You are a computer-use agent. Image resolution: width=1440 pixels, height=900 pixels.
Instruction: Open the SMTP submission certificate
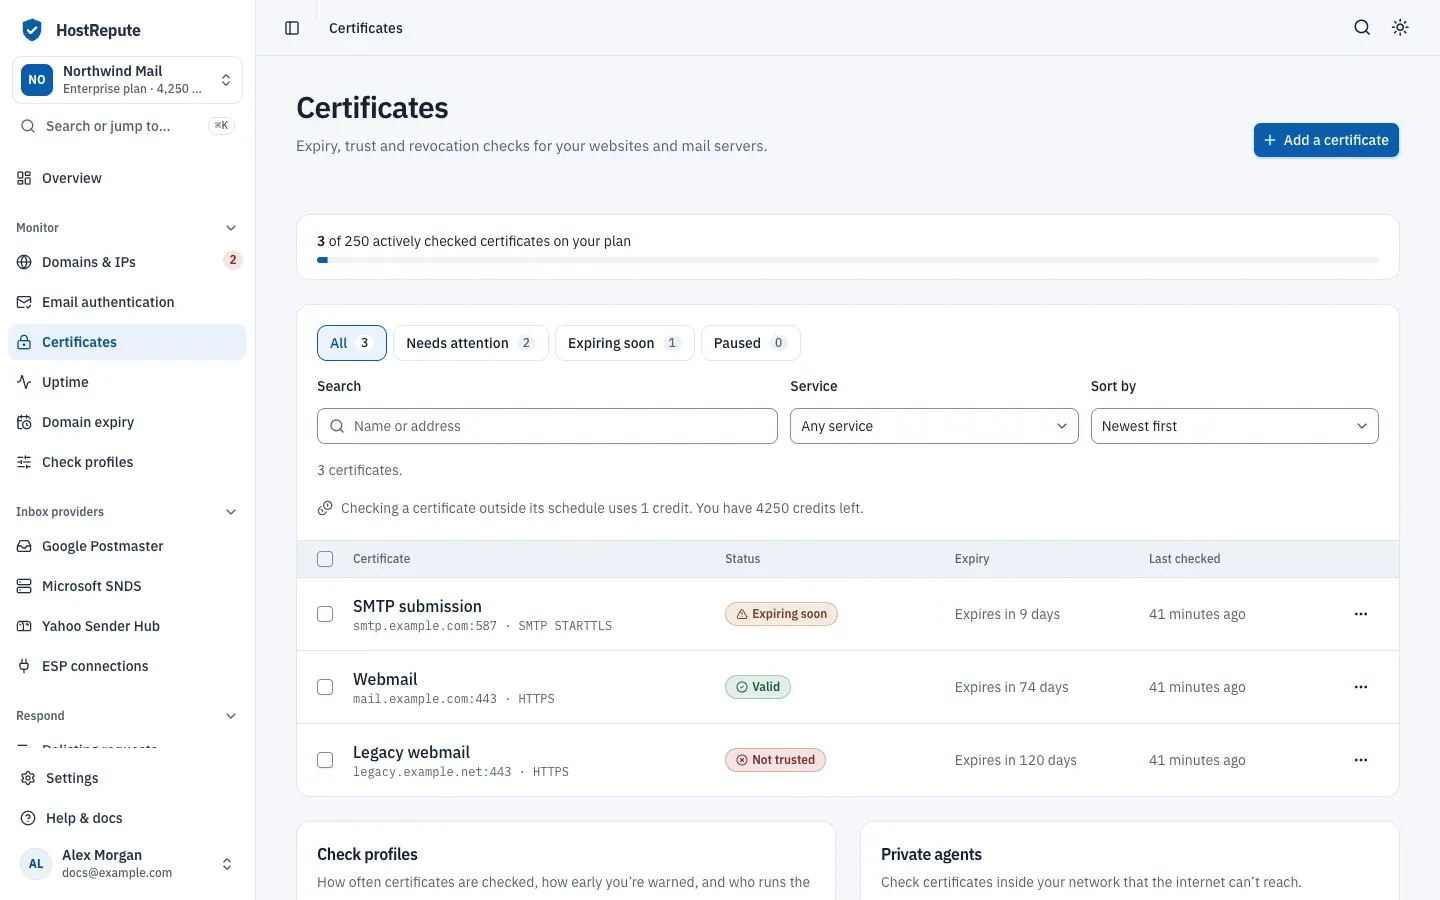tap(417, 606)
